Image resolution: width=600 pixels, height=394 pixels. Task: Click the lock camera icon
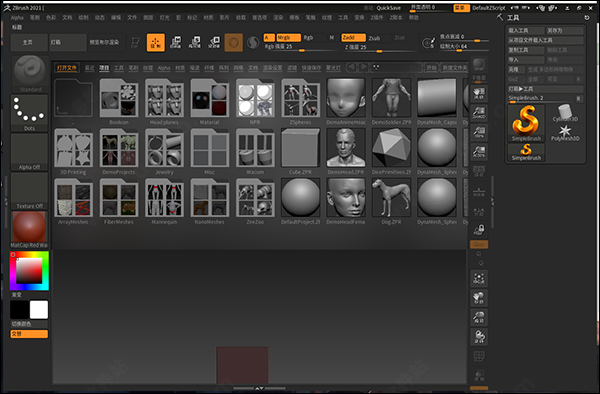[x=479, y=230]
